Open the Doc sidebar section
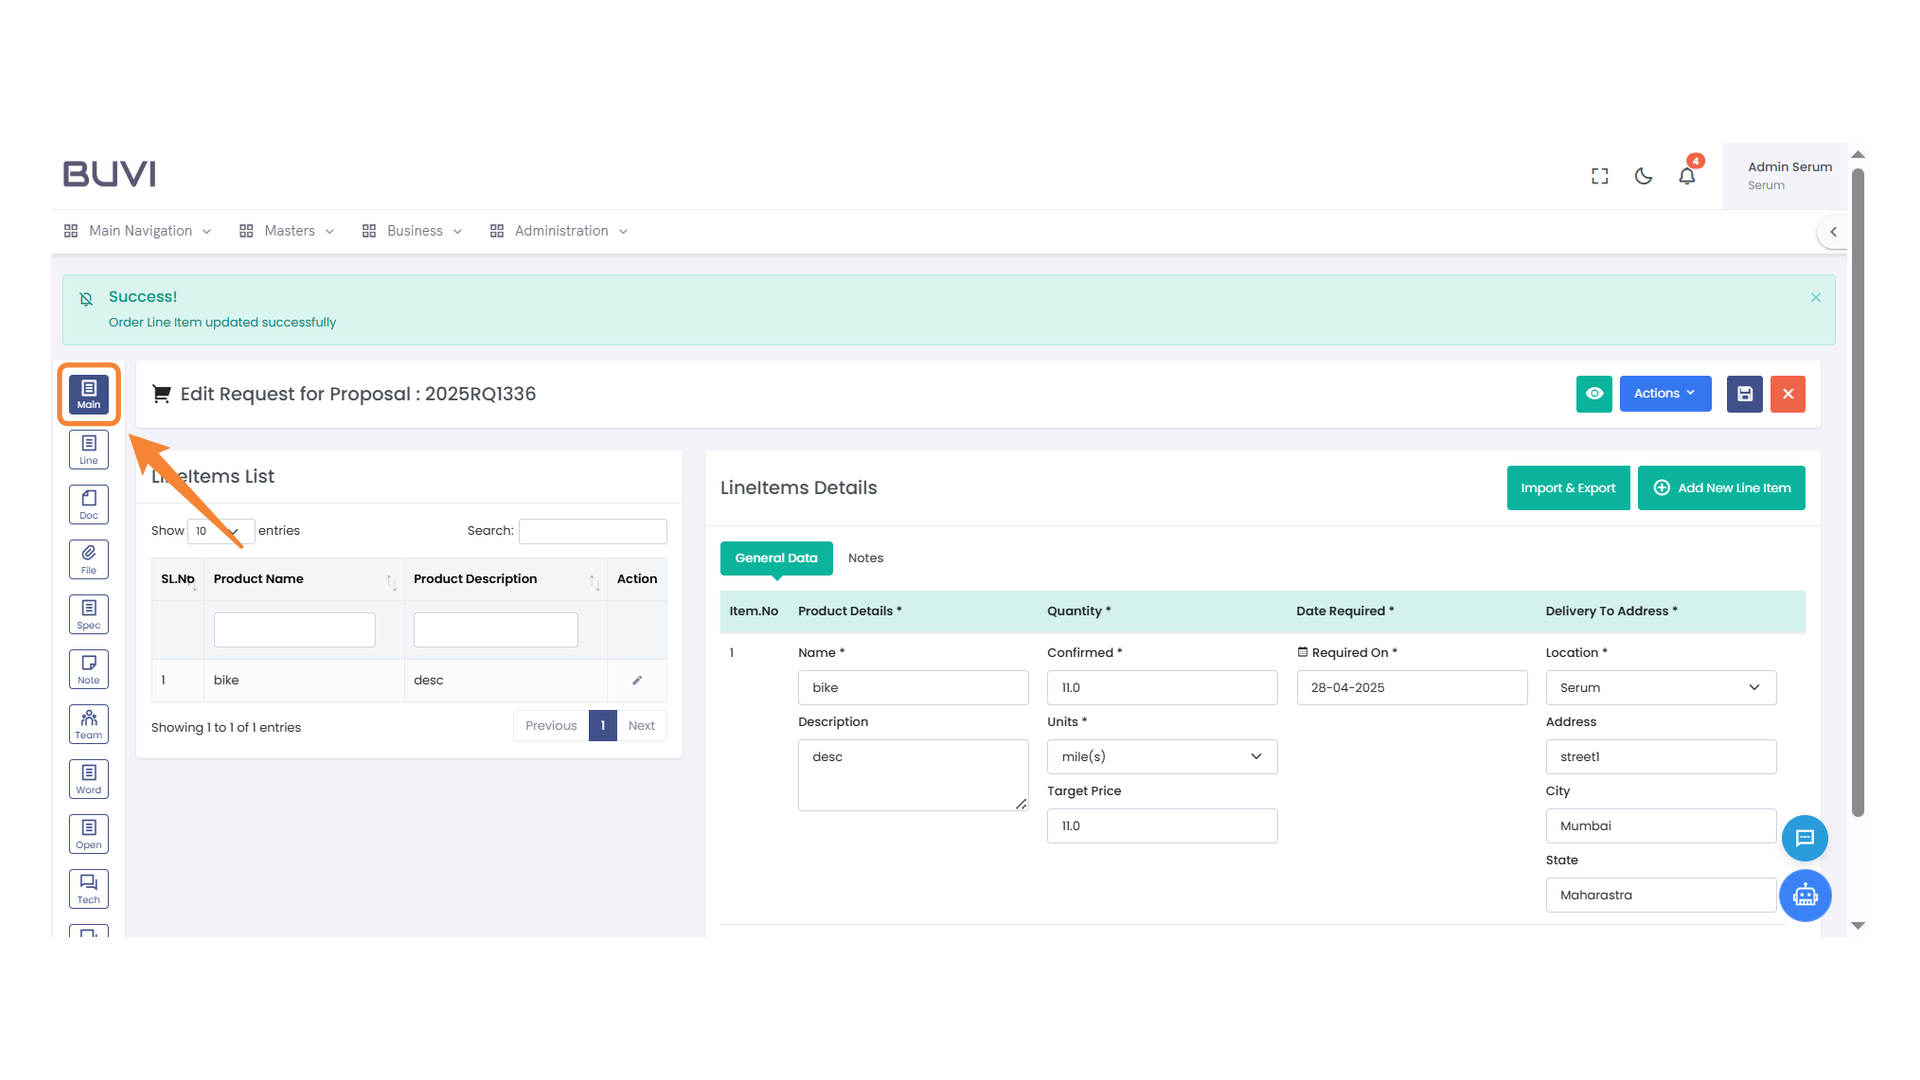This screenshot has width=1920, height=1080. (x=88, y=504)
